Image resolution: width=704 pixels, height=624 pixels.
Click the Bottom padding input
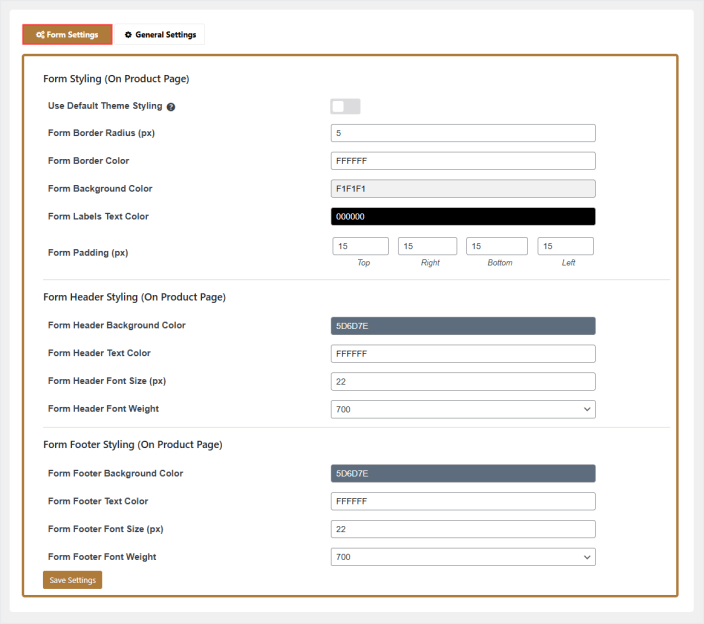pos(497,246)
